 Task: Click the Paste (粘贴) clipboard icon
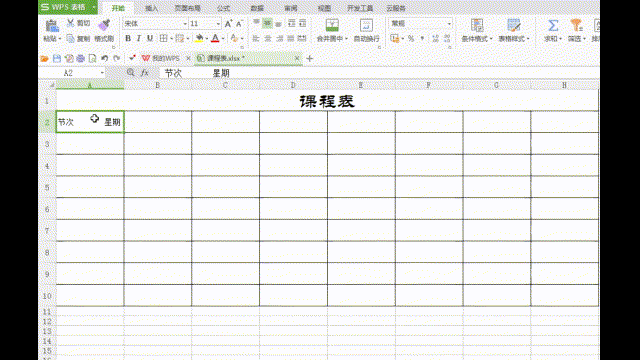[51, 25]
